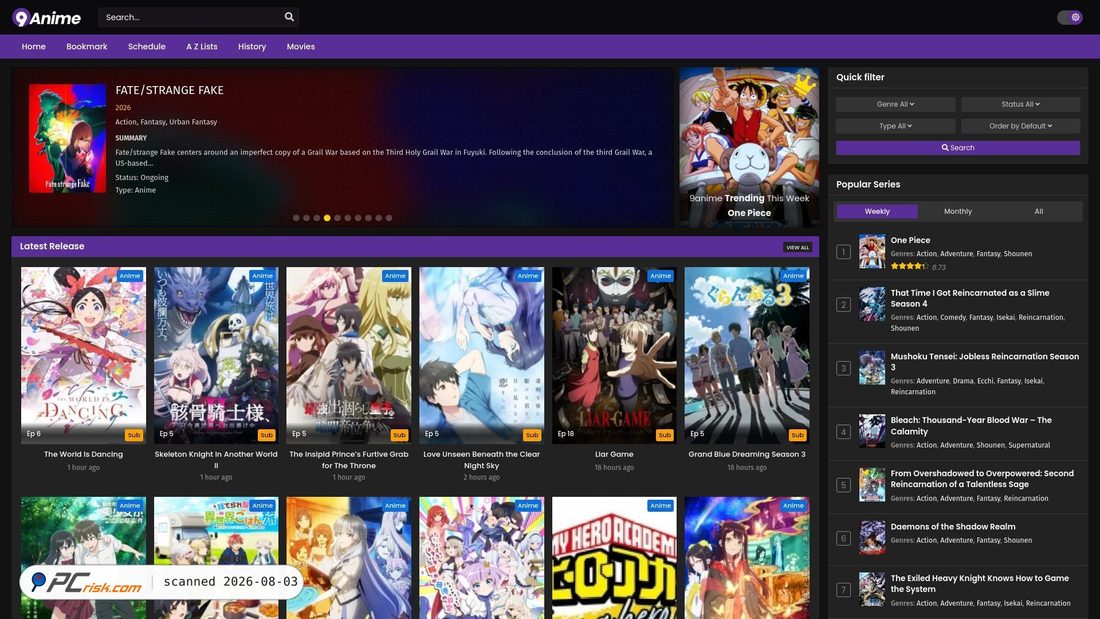Click The Exiled Heavy Knight thumbnail
The image size is (1100, 619).
[872, 589]
